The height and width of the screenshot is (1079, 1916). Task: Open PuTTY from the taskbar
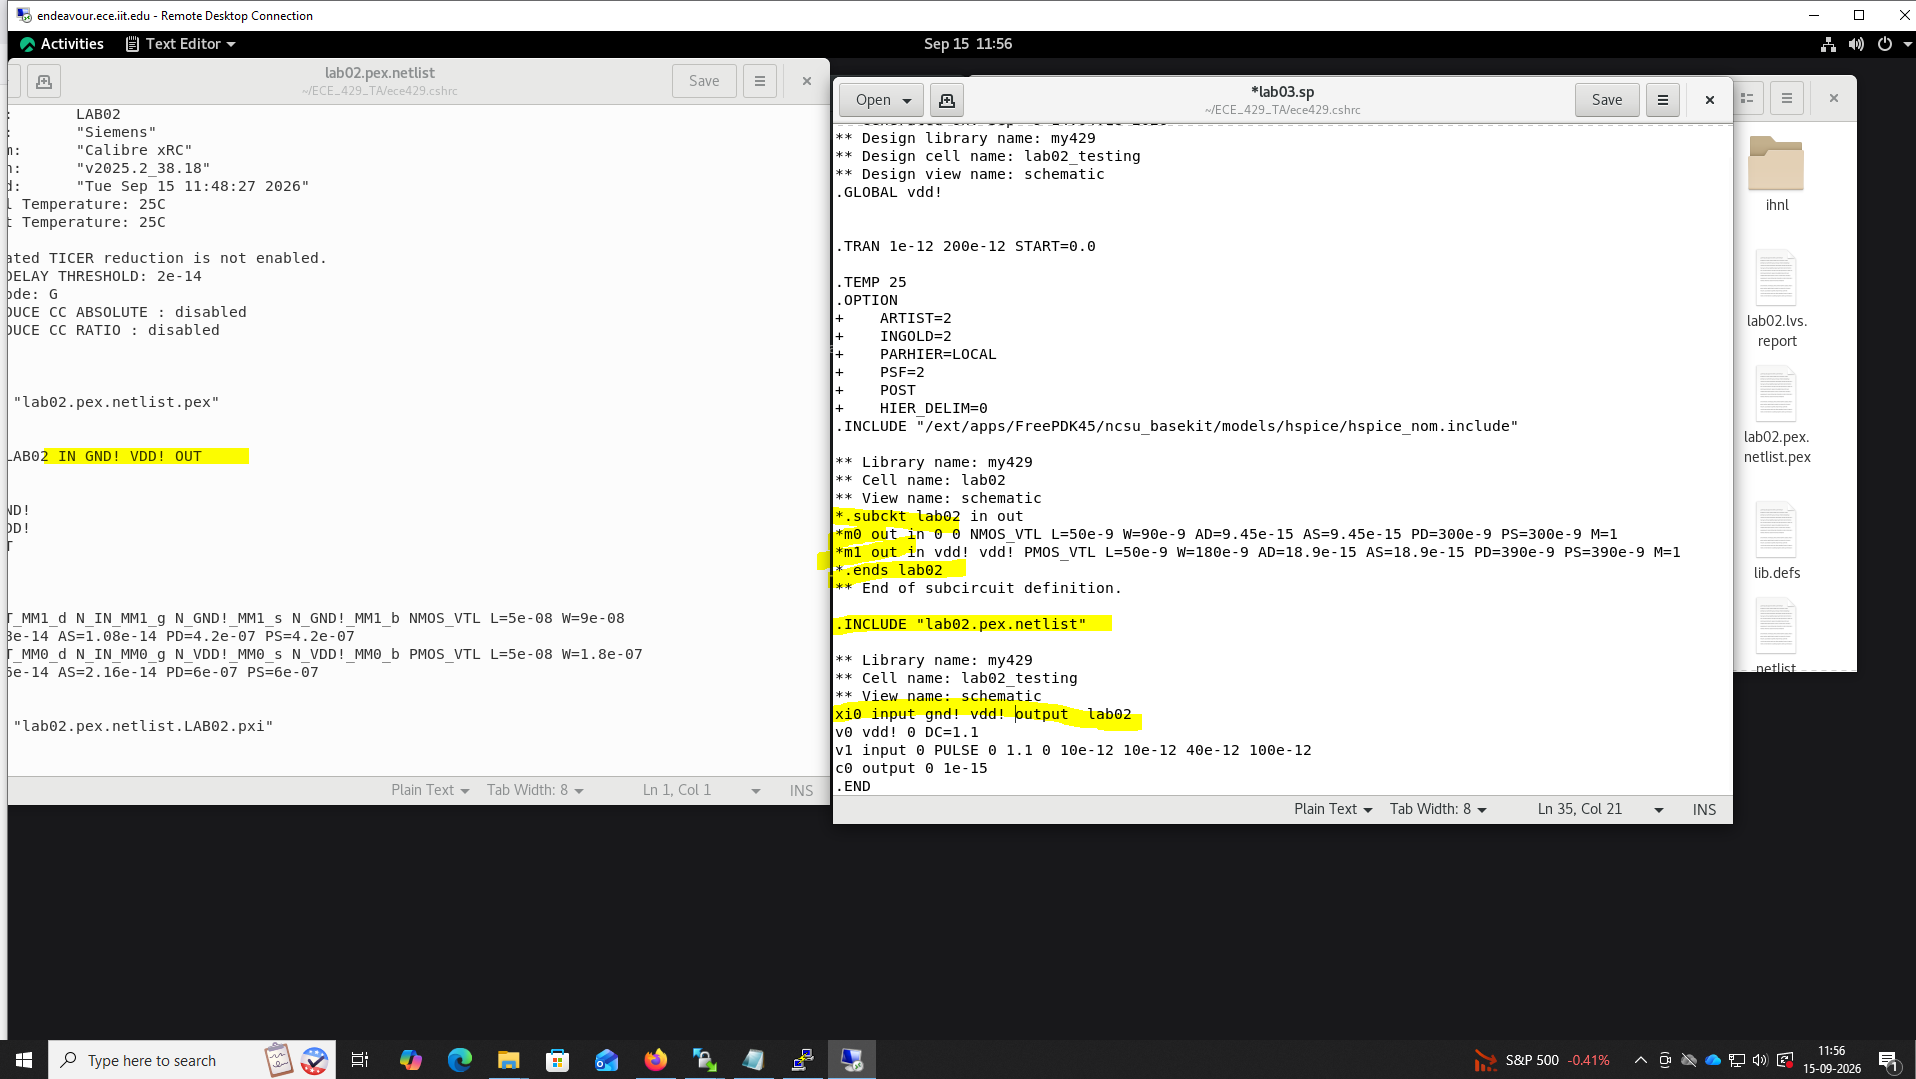point(802,1060)
